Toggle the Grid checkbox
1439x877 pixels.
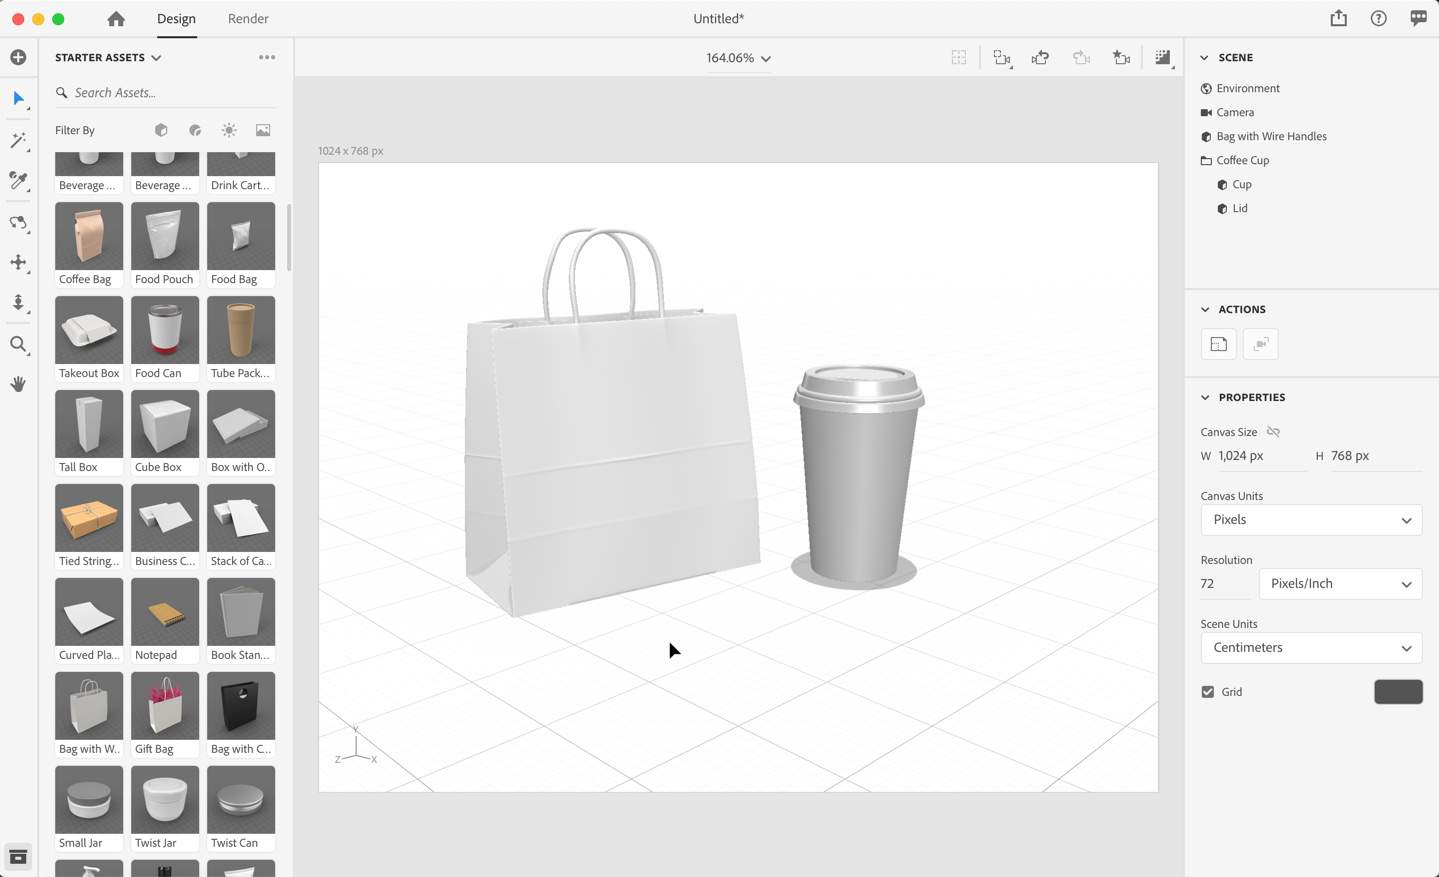pos(1208,692)
